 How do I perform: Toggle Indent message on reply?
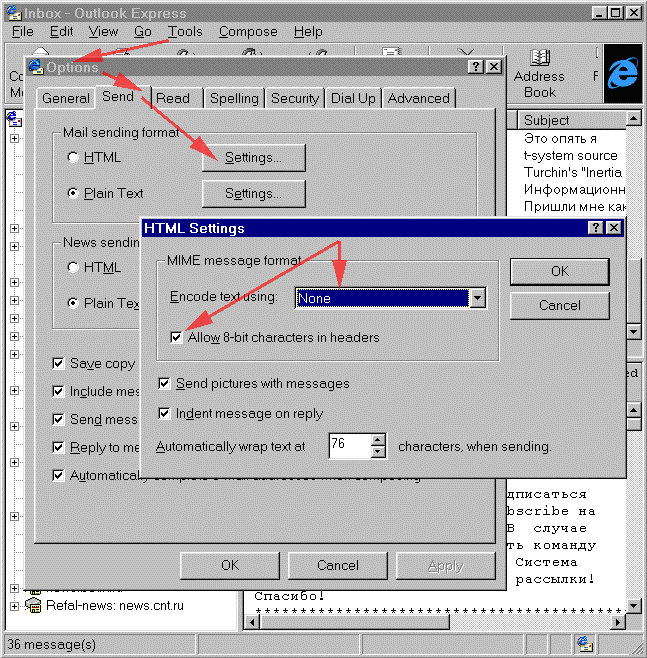coord(164,413)
